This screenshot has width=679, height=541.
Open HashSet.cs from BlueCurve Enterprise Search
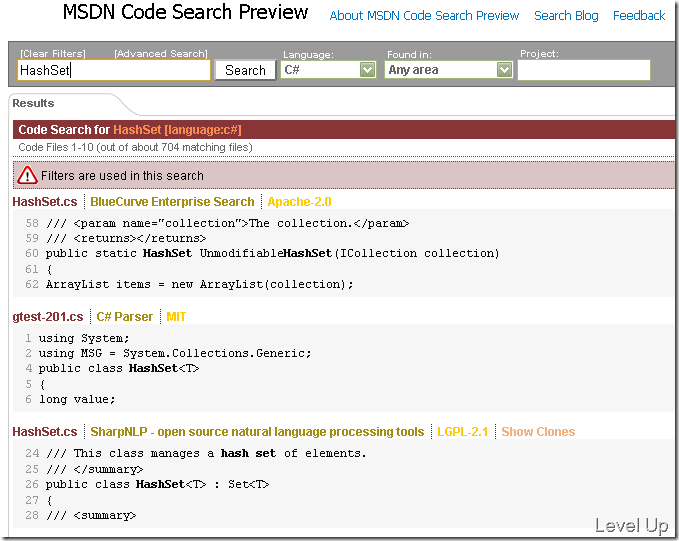(x=45, y=202)
